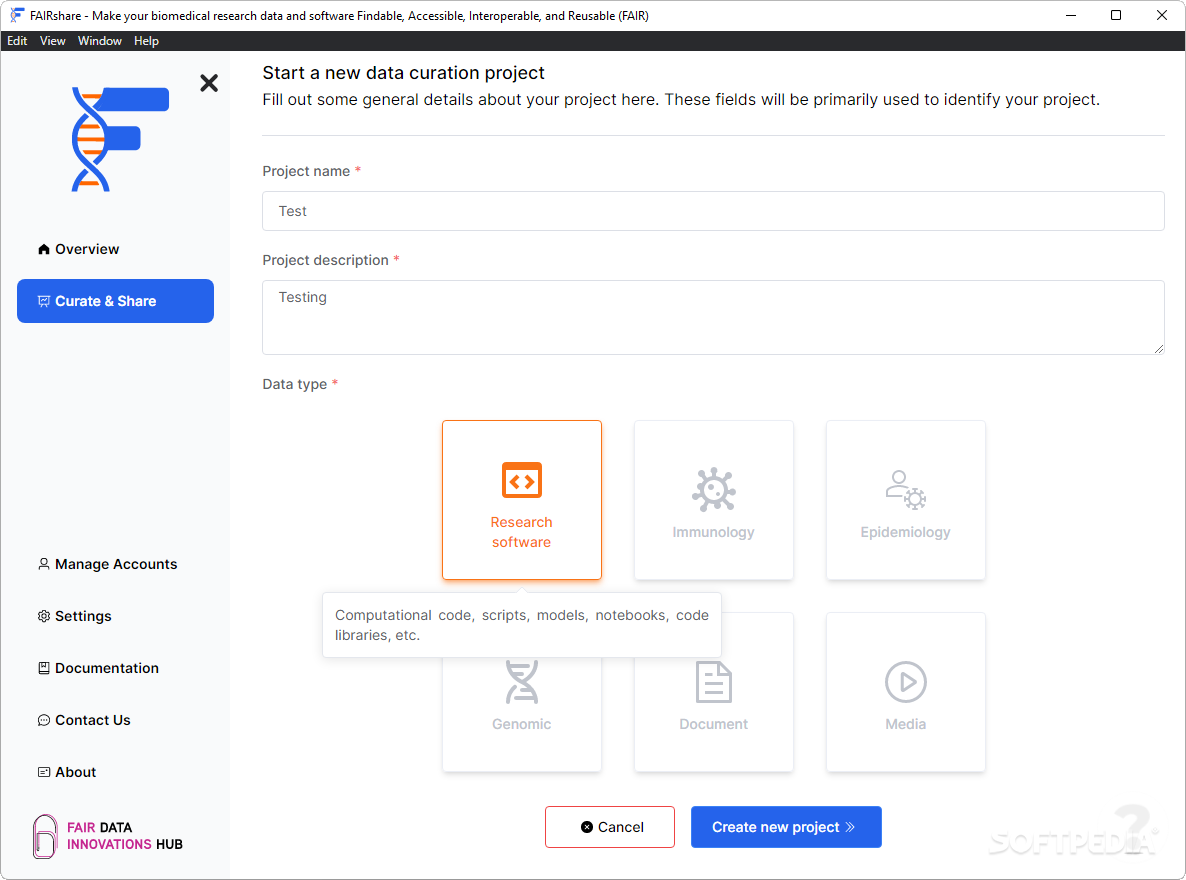
Task: Click the description resize handle
Action: (1159, 349)
